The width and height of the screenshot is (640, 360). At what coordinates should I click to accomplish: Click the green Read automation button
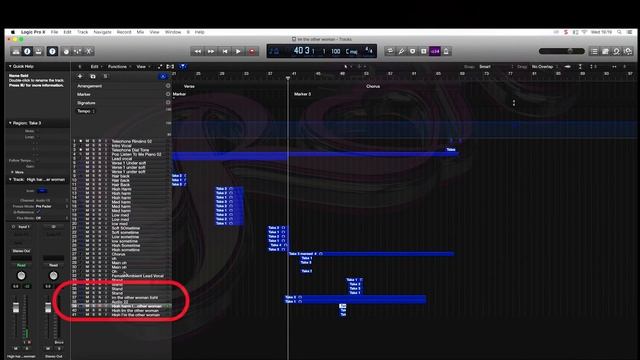coord(21,265)
